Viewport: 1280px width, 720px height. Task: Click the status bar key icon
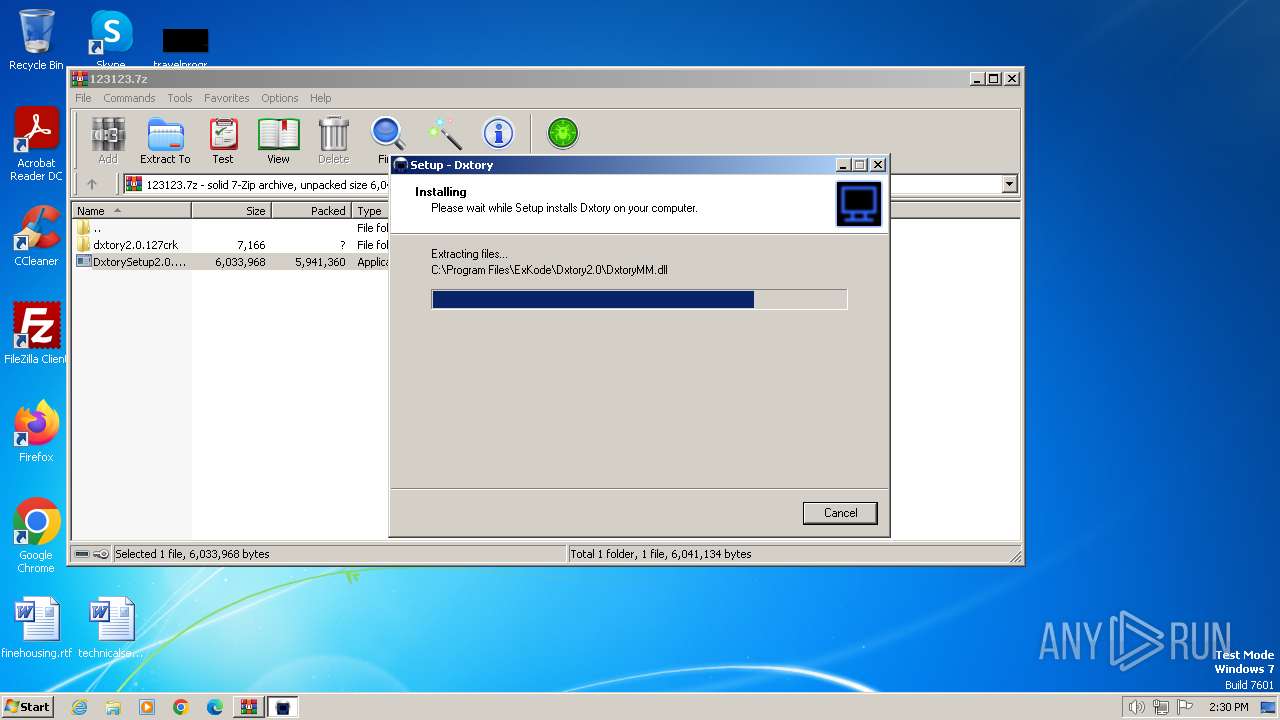coord(101,554)
